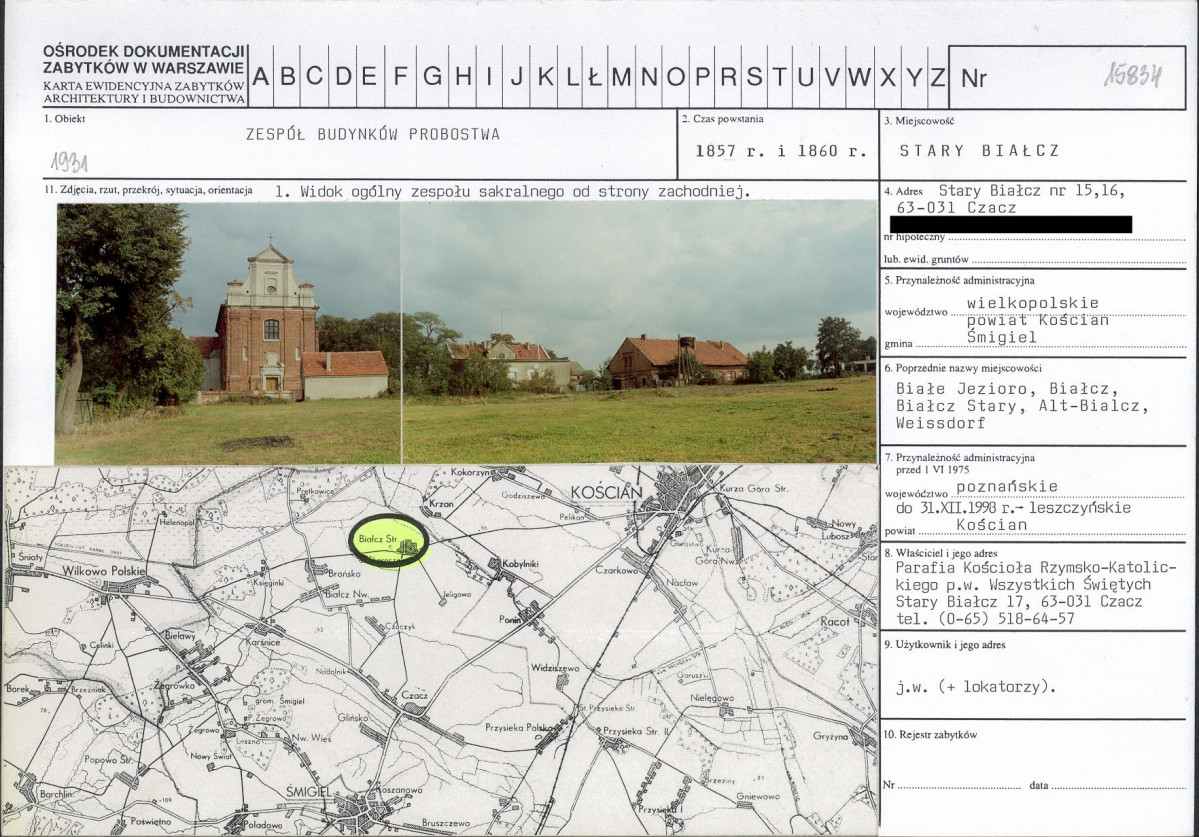
Task: Click the handwritten '1931' note
Action: click(70, 162)
